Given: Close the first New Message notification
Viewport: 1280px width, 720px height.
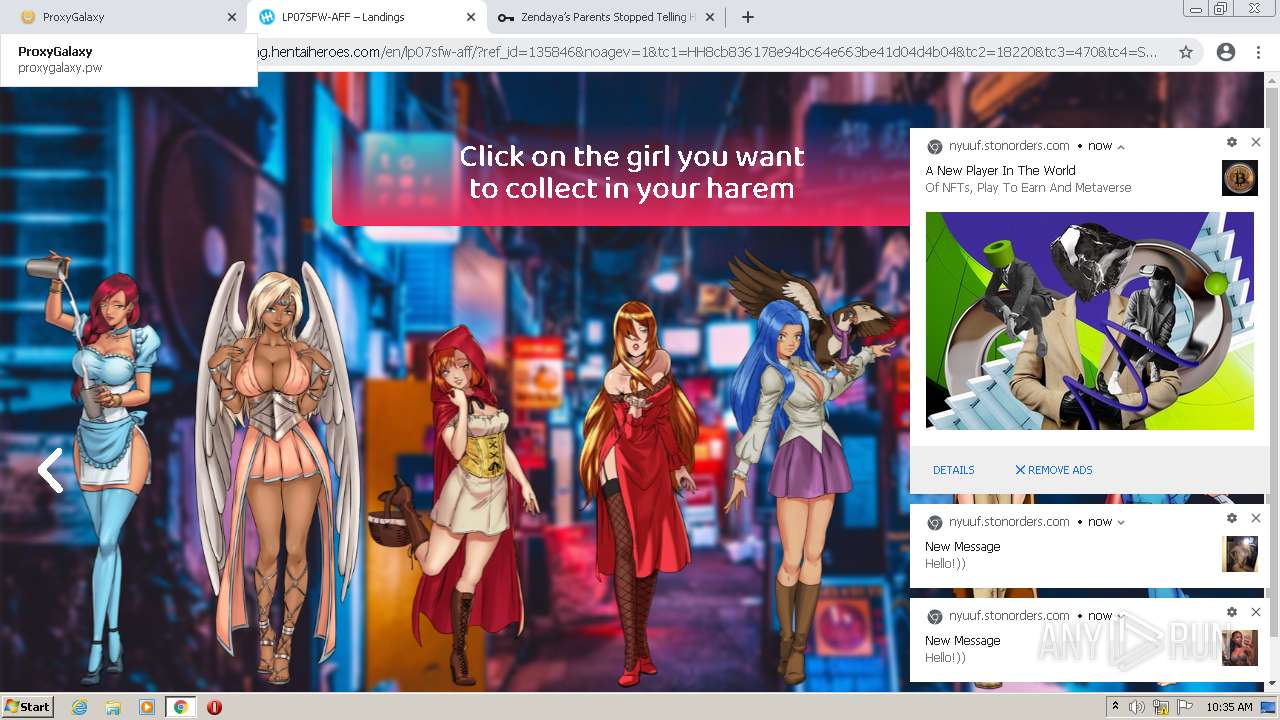Looking at the screenshot, I should click(1256, 518).
